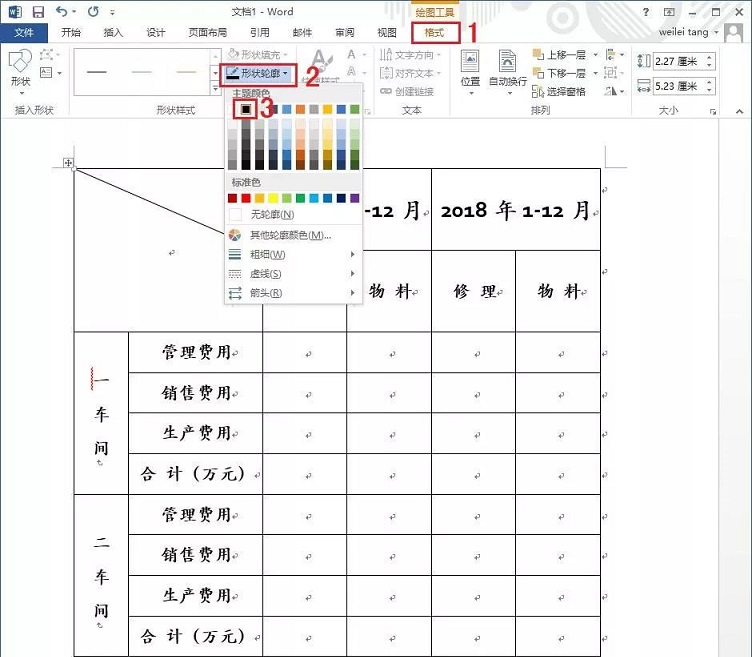Screen dimensions: 752x657
Task: Open the 形状 shapes gallery icon
Action: tap(19, 70)
